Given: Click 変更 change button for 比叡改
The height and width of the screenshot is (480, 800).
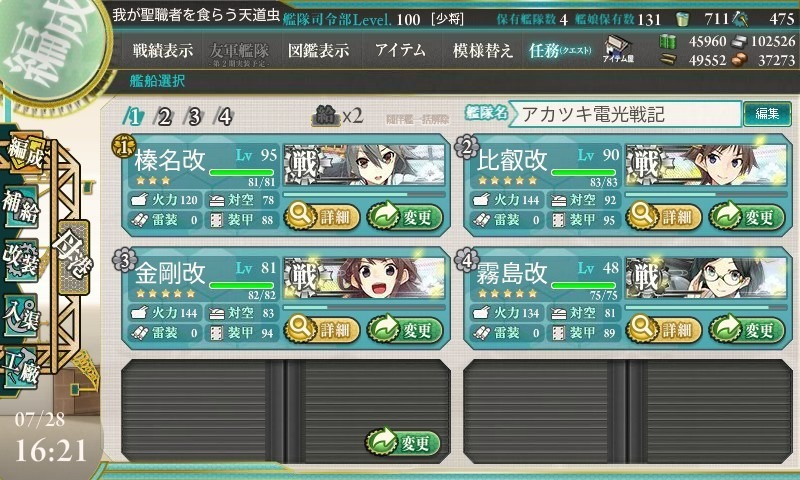Looking at the screenshot, I should coord(746,217).
